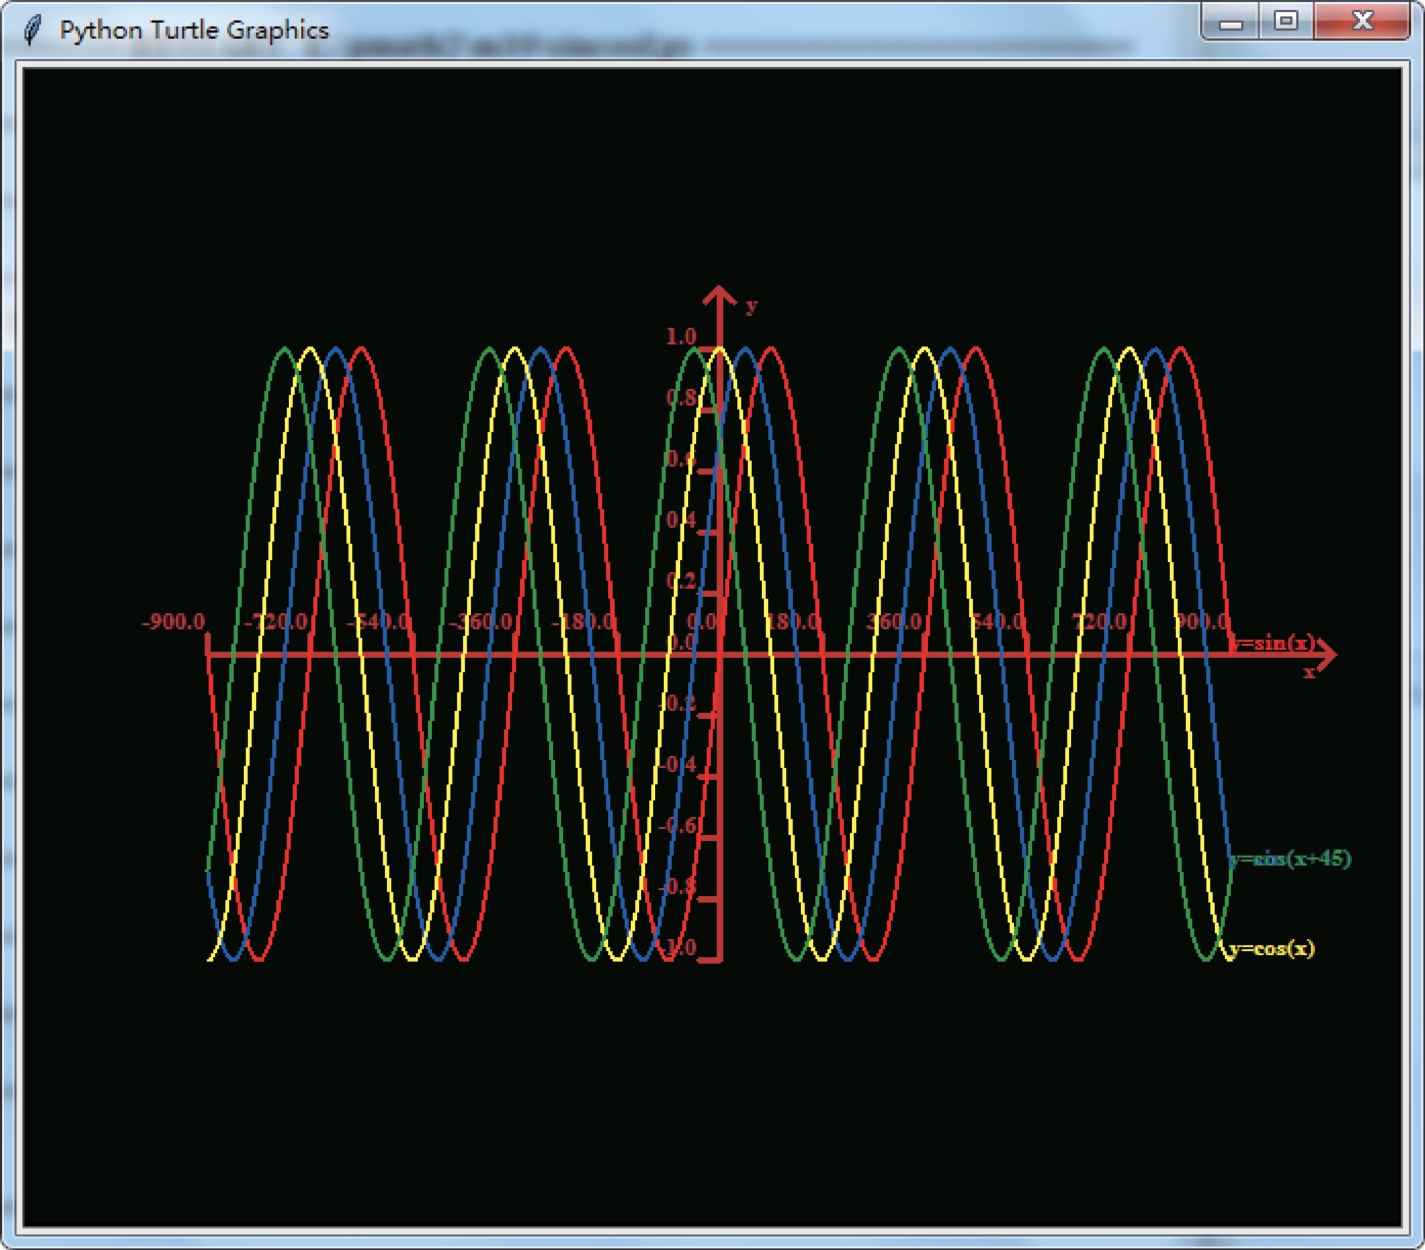Click the -0.6 y-axis tick label
The height and width of the screenshot is (1250, 1425).
pos(678,826)
